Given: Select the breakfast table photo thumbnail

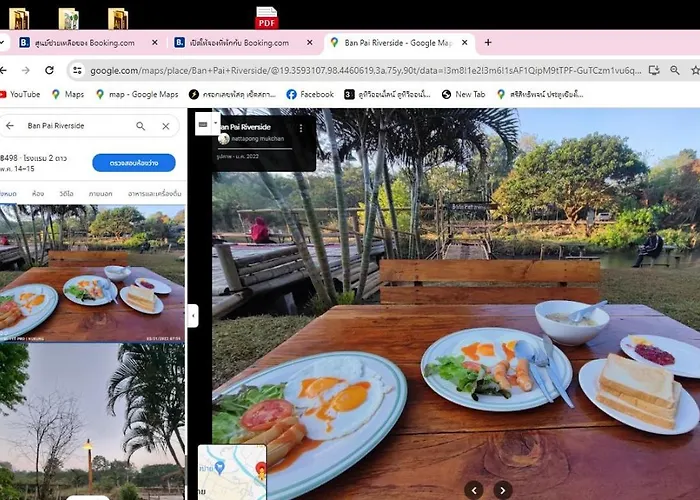Looking at the screenshot, I should [x=92, y=273].
